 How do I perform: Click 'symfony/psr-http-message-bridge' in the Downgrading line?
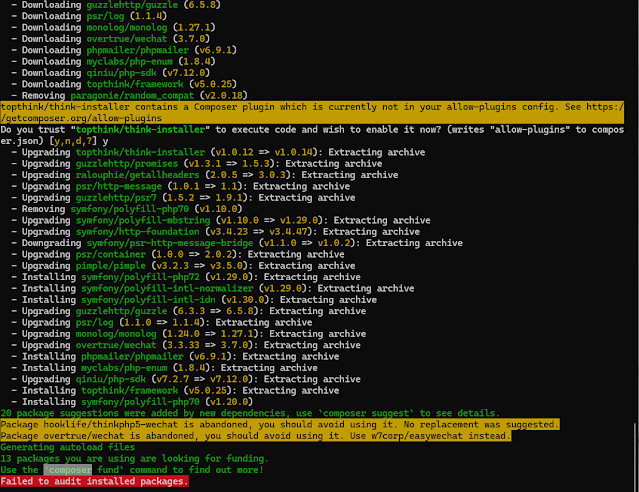pos(170,243)
